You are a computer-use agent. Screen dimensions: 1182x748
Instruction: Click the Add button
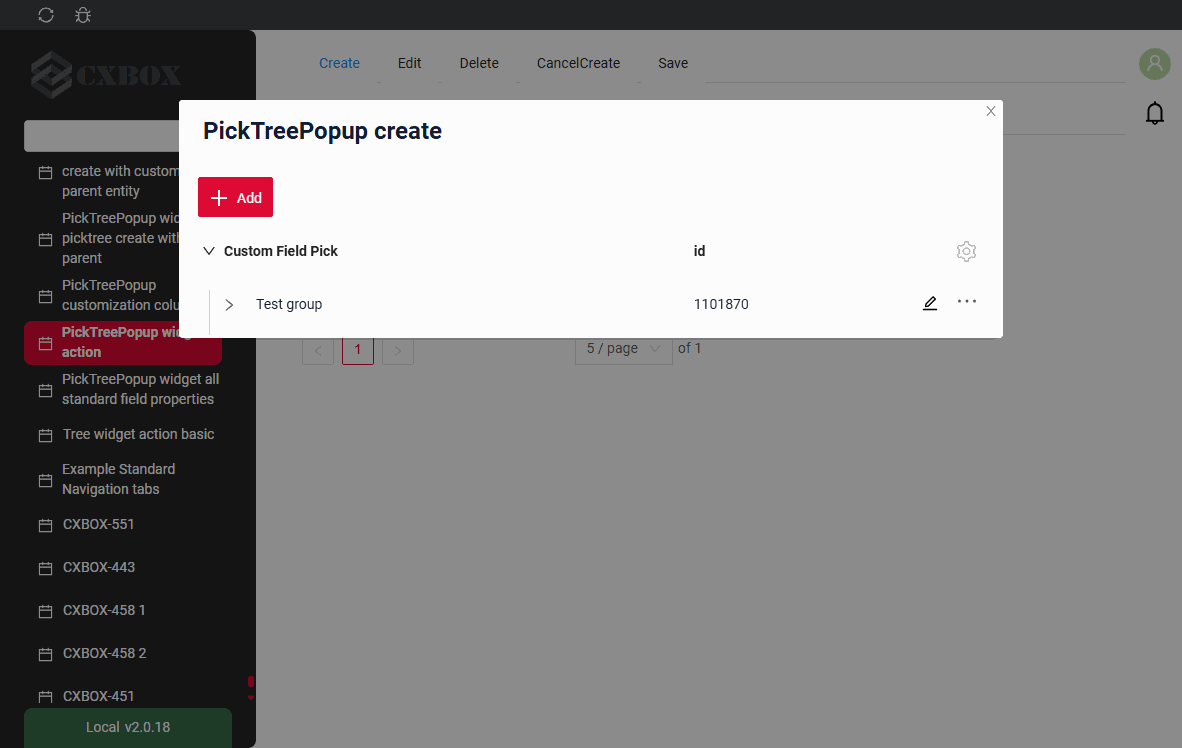pyautogui.click(x=235, y=197)
